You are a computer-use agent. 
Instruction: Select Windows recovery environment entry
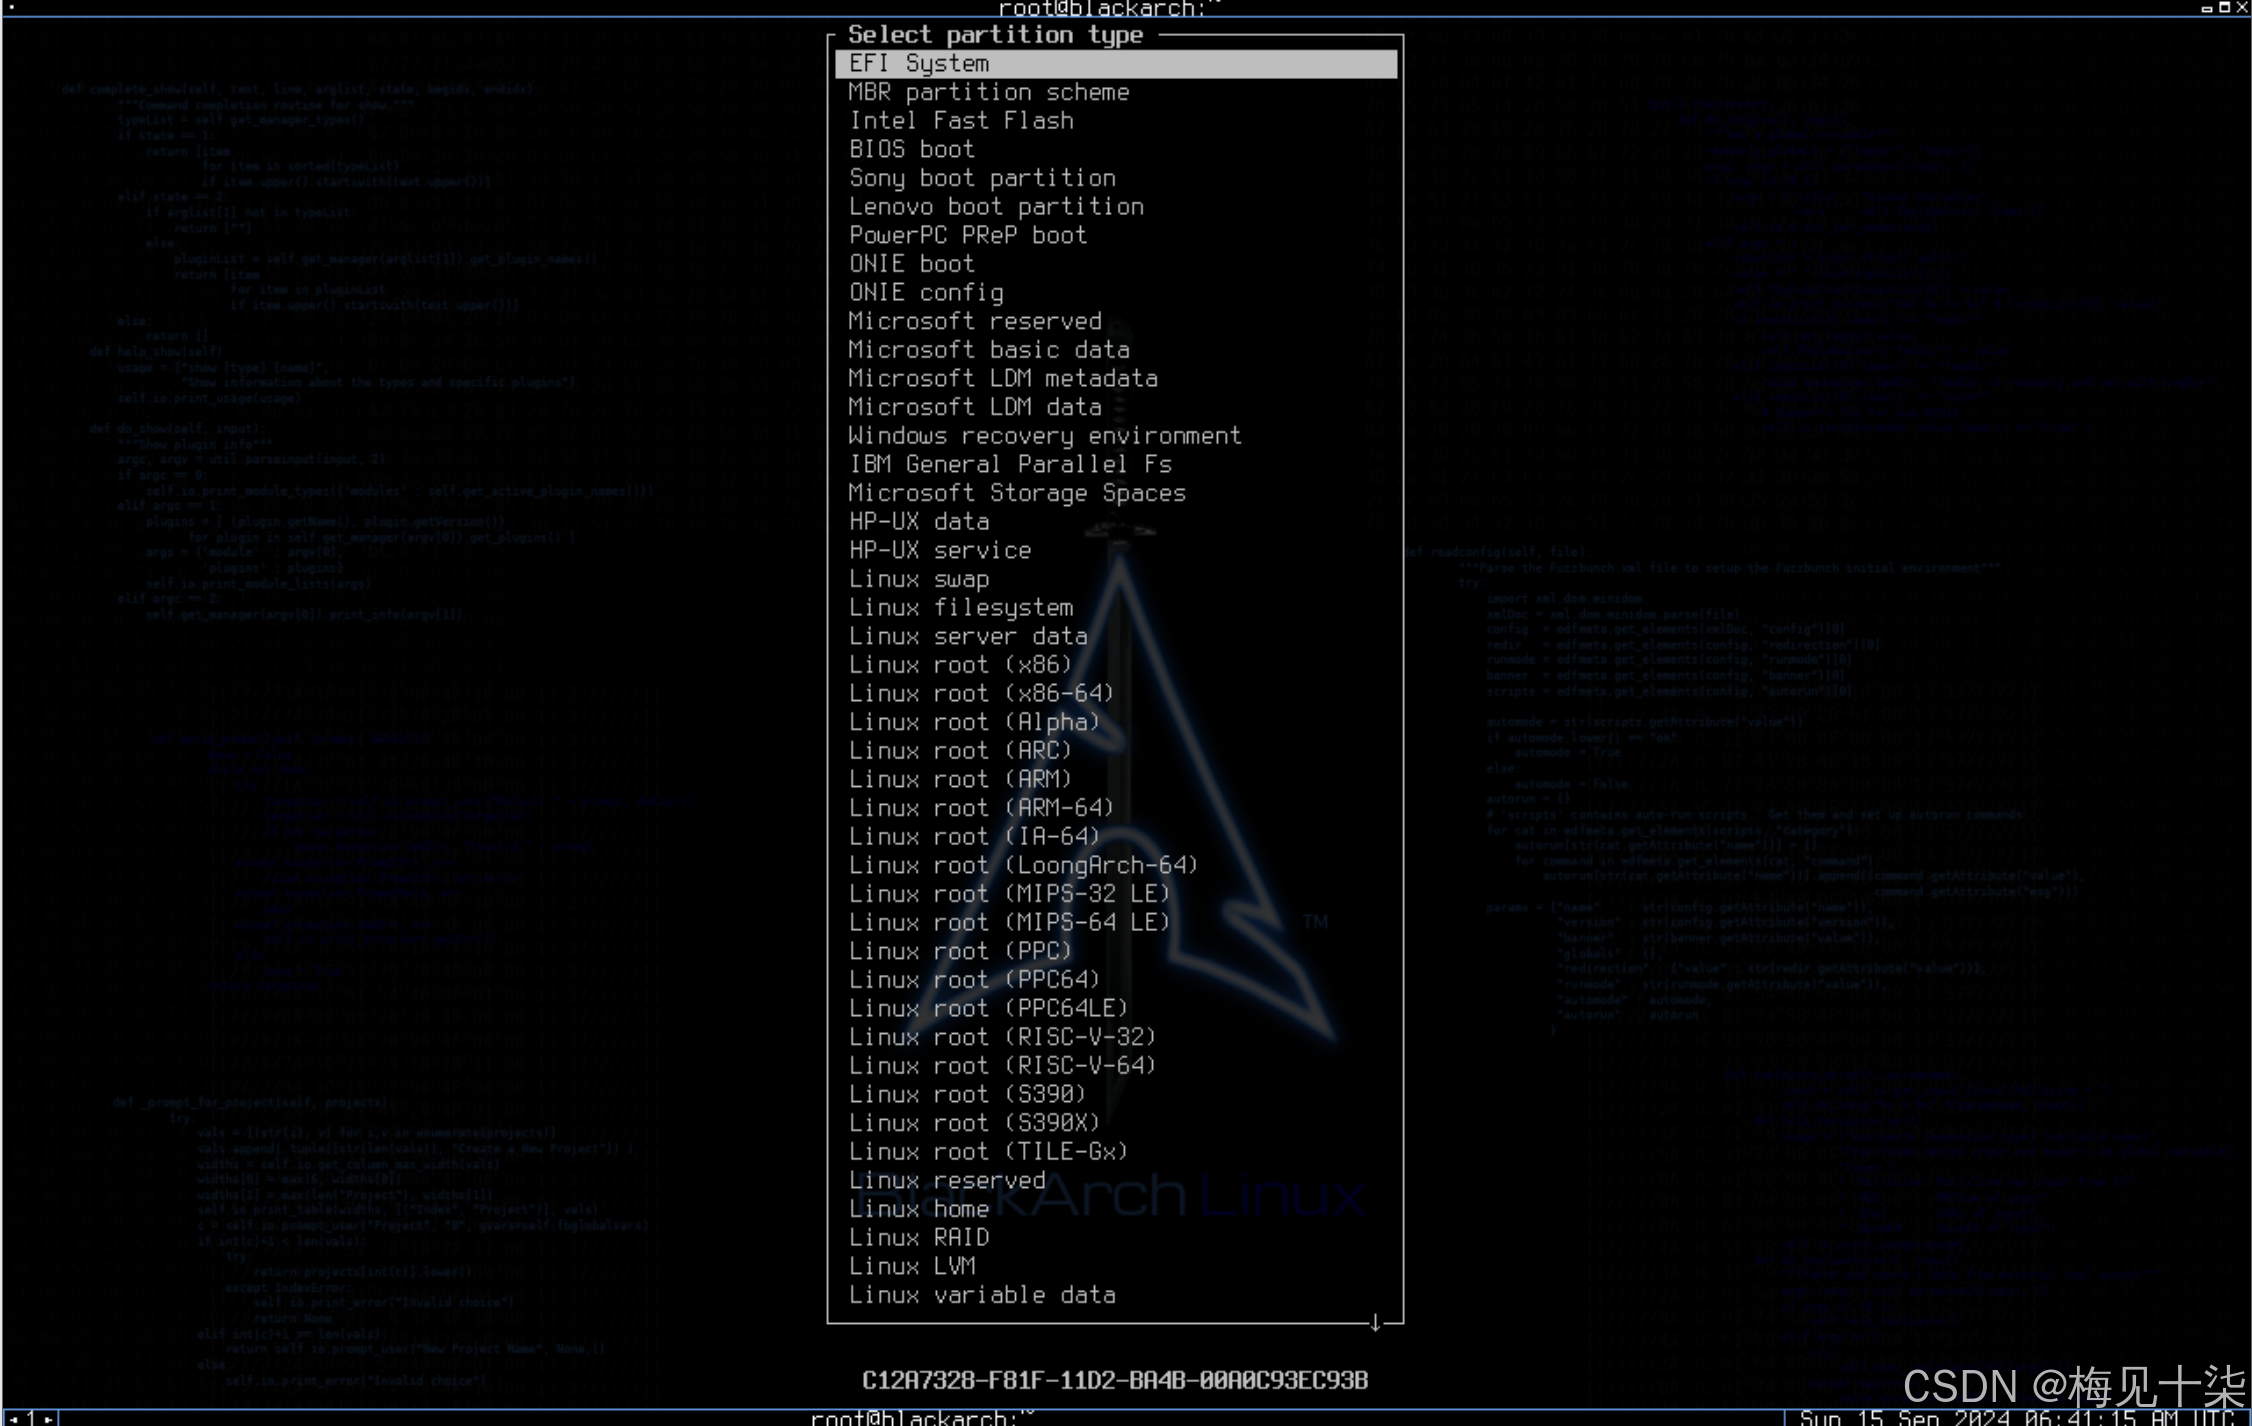tap(1044, 436)
